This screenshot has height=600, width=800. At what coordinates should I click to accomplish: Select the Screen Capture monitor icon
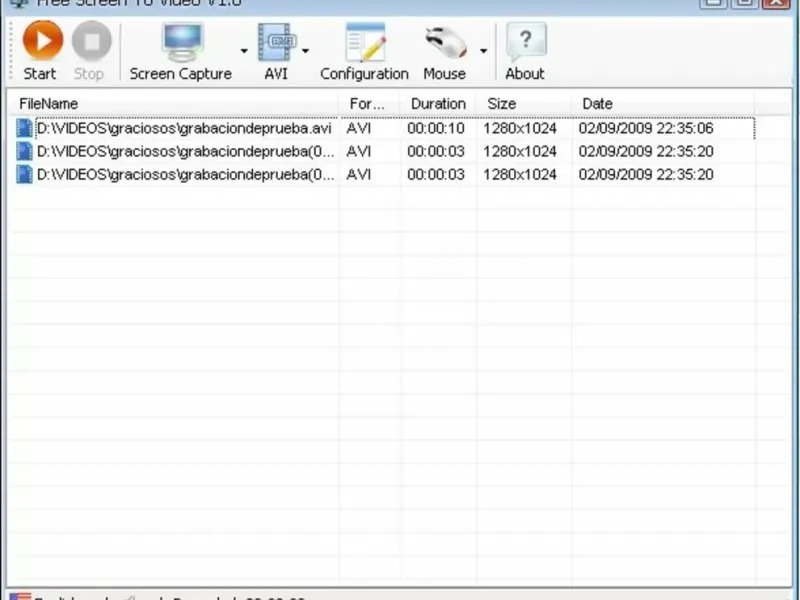pos(182,42)
